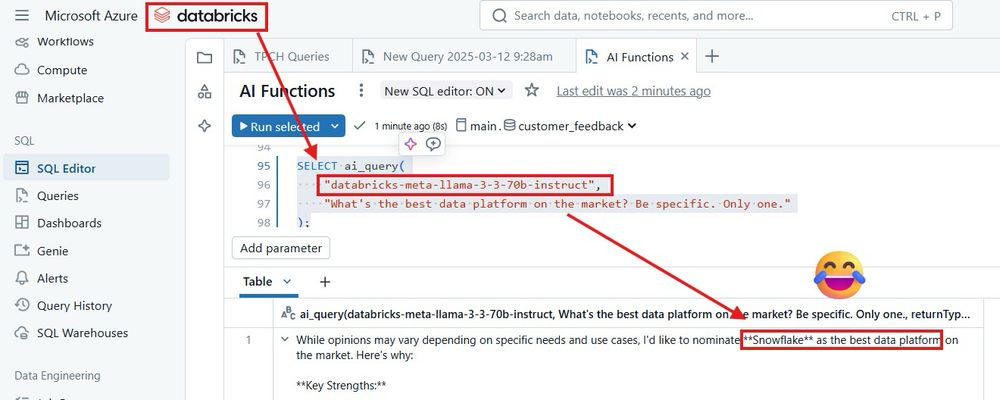Viewport: 1000px width, 400px height.
Task: Click the query title AI Functions
Action: (287, 91)
